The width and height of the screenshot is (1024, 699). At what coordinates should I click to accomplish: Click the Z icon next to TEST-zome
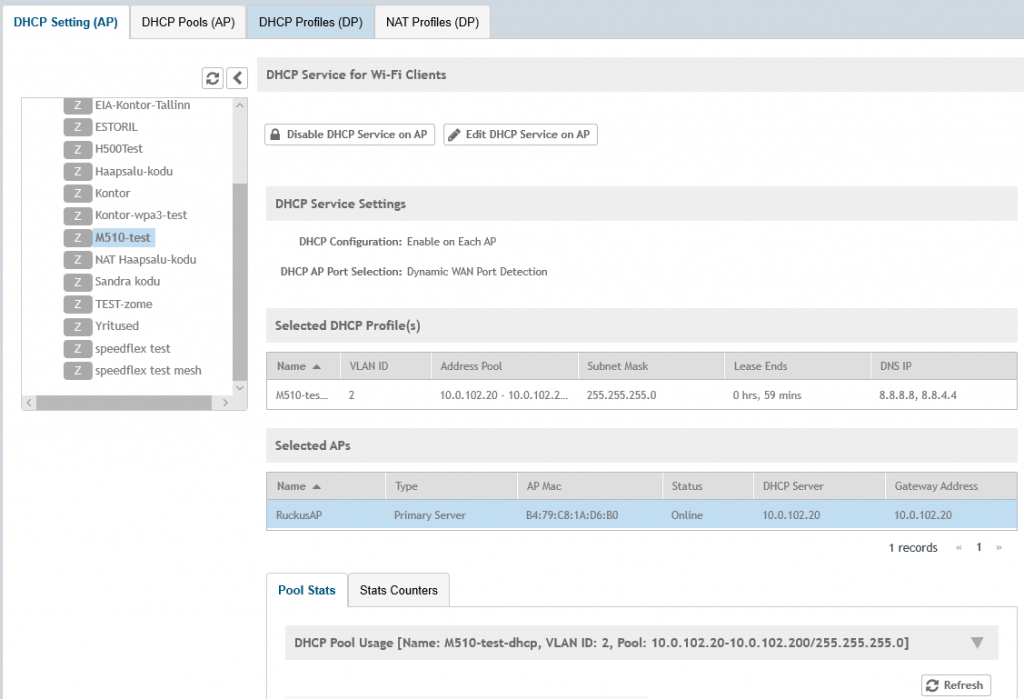[77, 304]
